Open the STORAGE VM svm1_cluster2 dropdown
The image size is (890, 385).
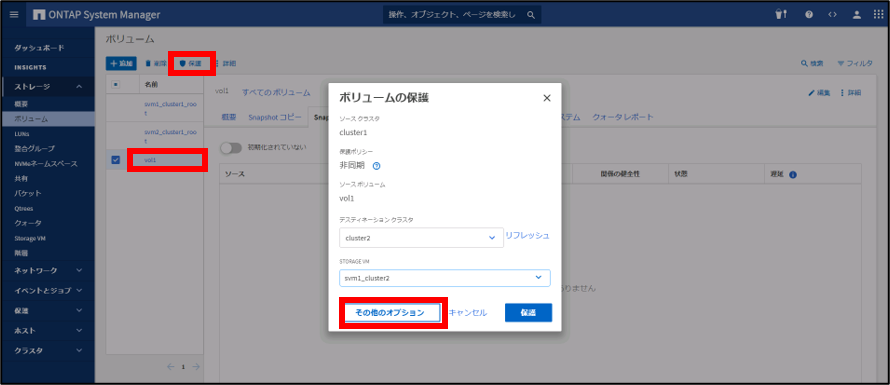click(x=444, y=278)
